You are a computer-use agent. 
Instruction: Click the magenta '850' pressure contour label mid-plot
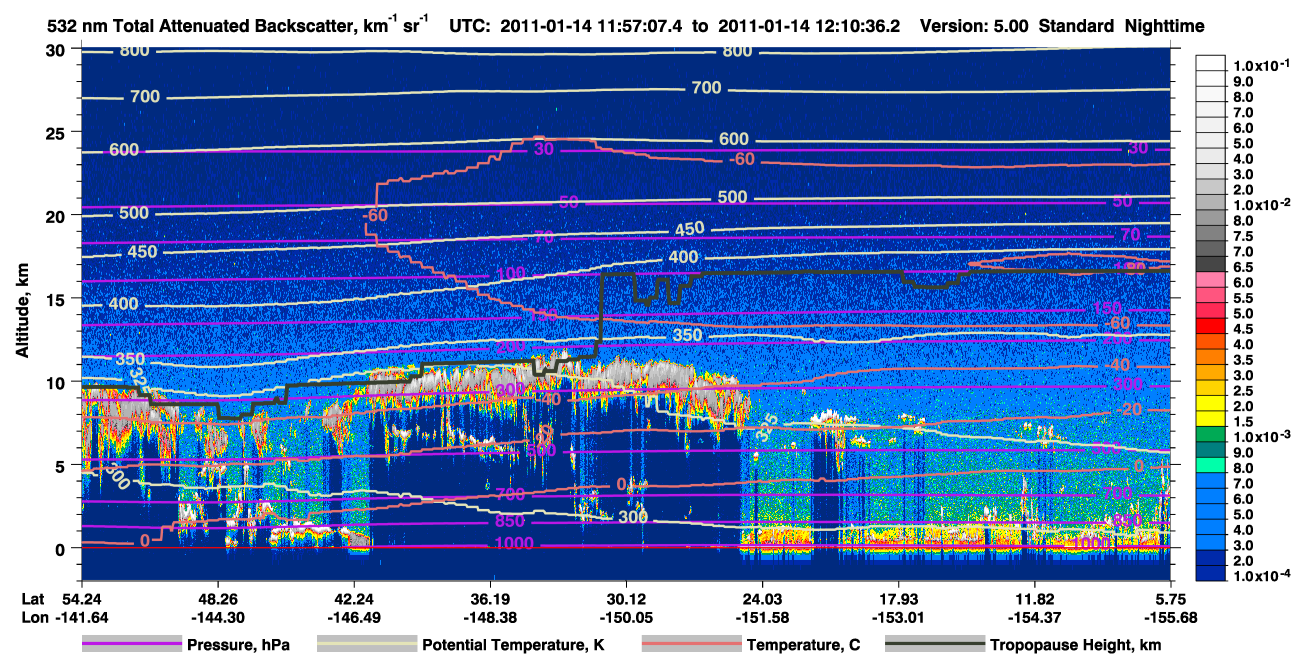coord(509,522)
